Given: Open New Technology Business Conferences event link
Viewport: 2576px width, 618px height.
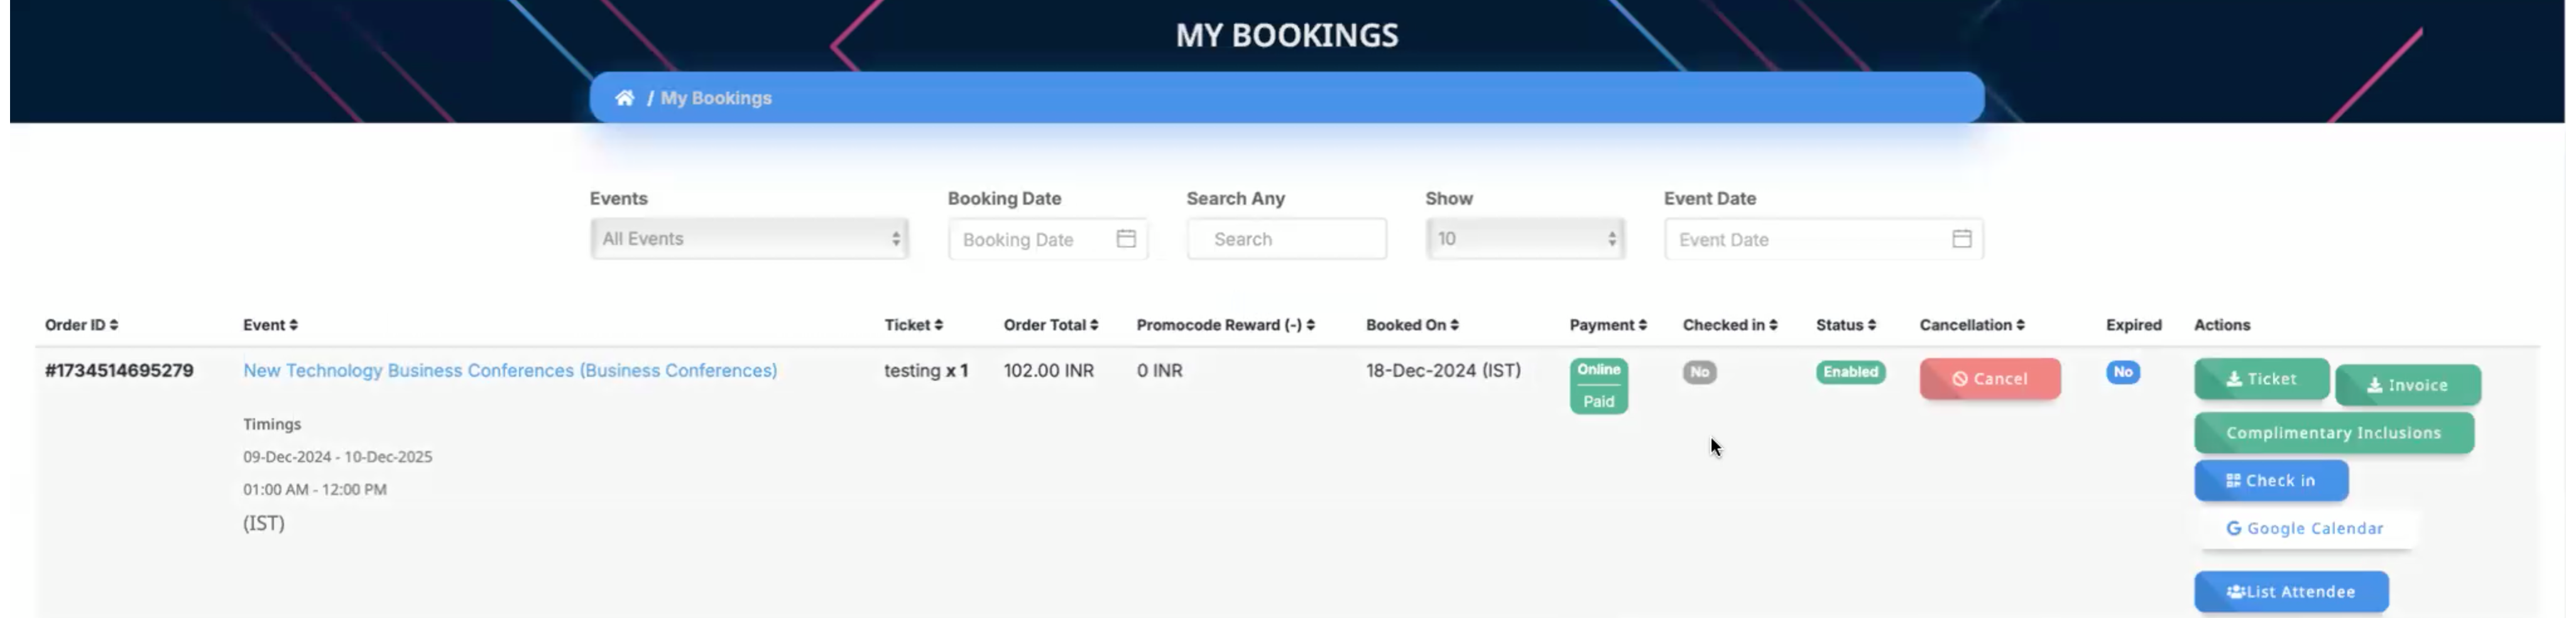Looking at the screenshot, I should [510, 371].
